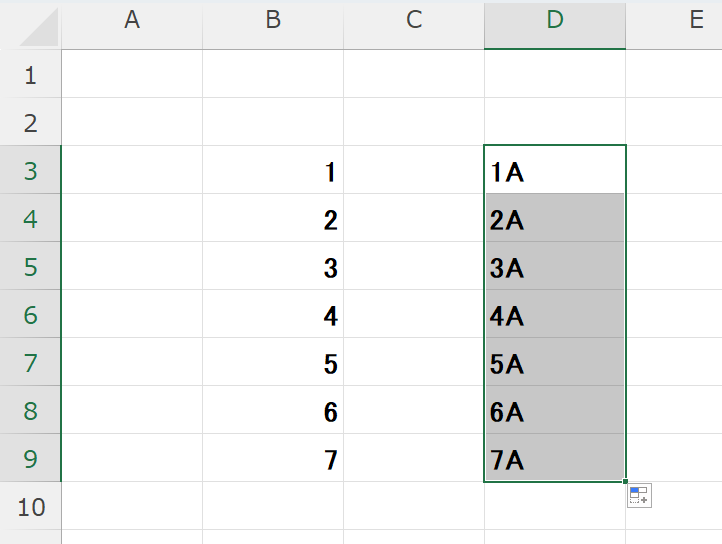
Task: Select row 10 header
Action: (30, 507)
